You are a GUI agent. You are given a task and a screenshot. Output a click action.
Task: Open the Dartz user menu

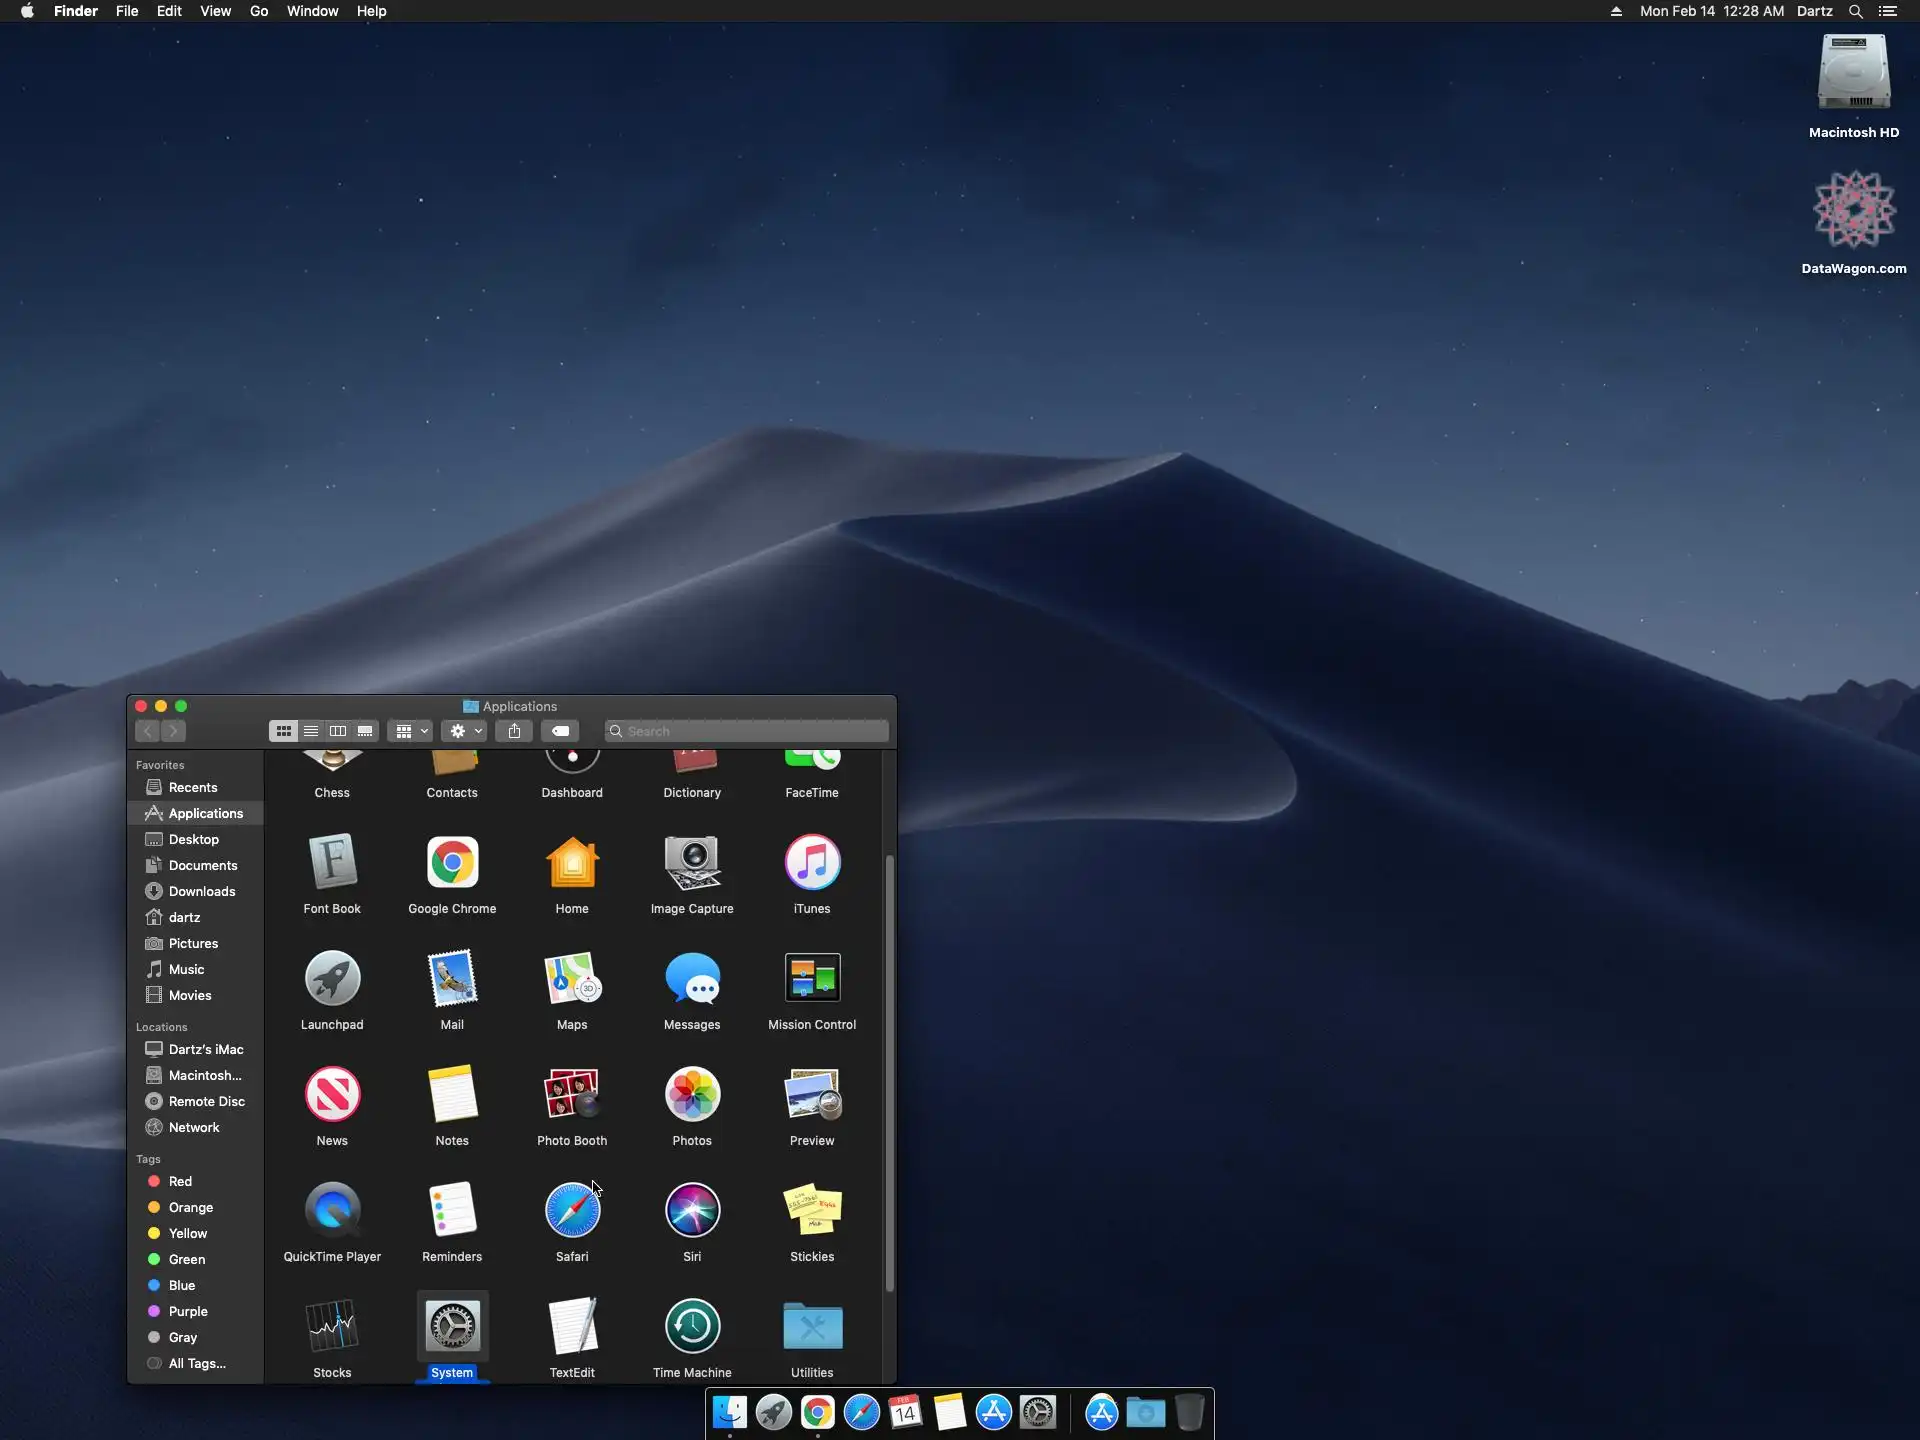pyautogui.click(x=1814, y=11)
